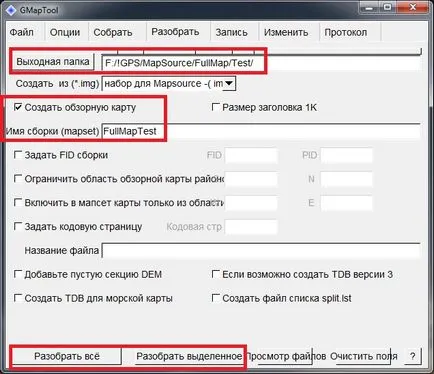Enable Размер заголовка 1K checkbox
This screenshot has height=374, width=434.
(216, 107)
